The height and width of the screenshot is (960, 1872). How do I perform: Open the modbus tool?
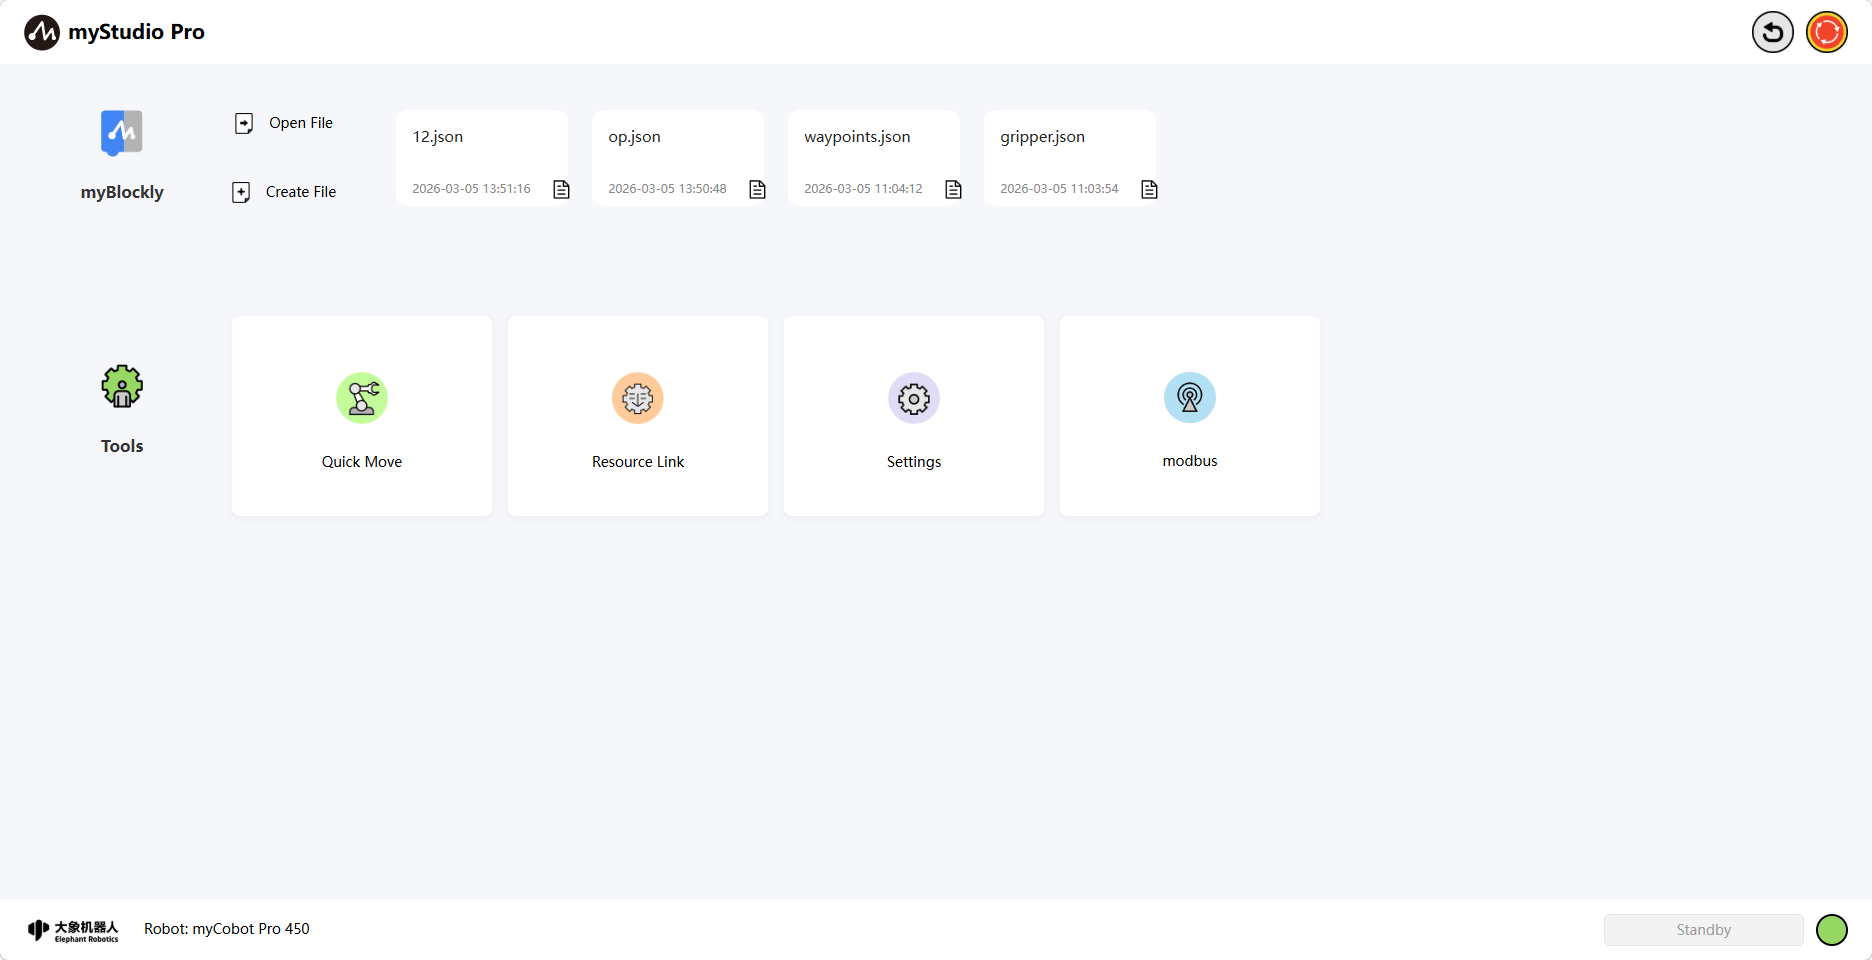[1189, 416]
